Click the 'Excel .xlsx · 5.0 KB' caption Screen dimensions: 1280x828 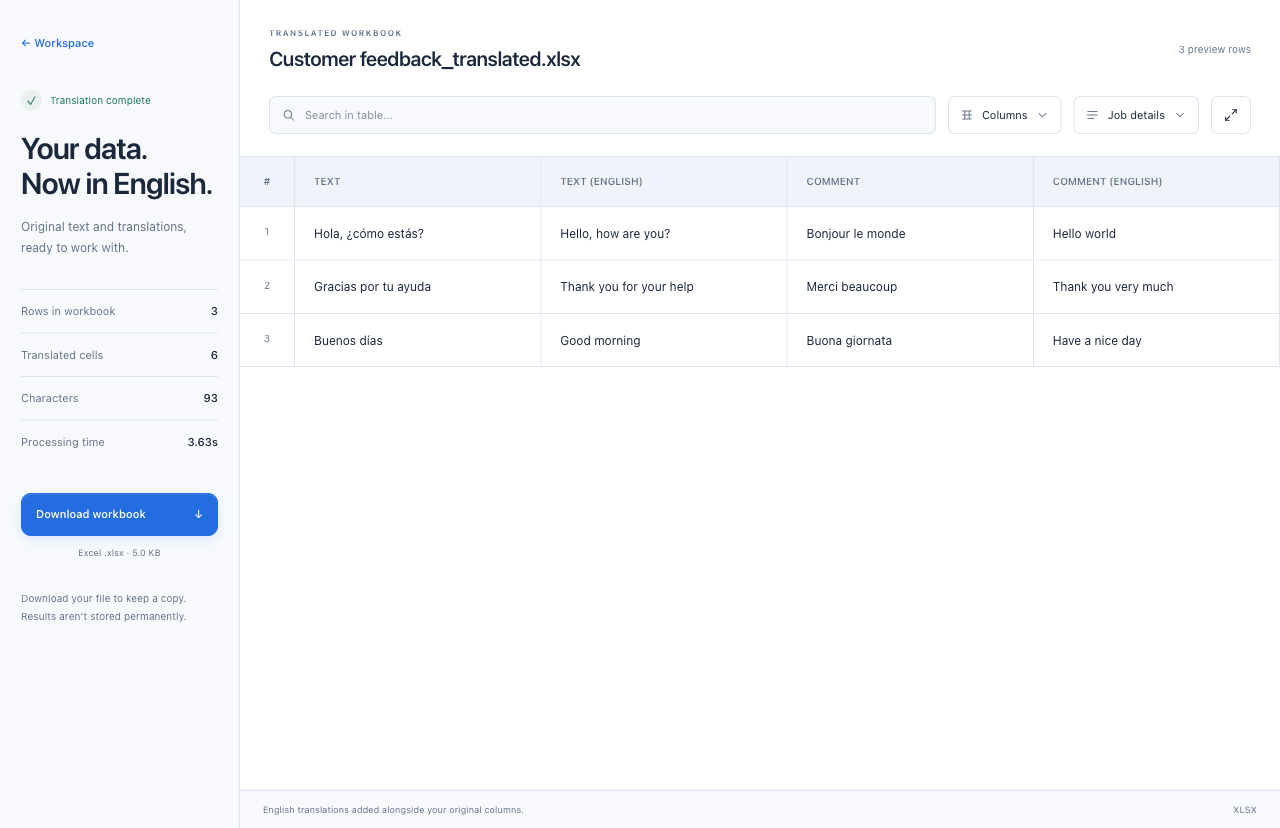click(x=119, y=552)
